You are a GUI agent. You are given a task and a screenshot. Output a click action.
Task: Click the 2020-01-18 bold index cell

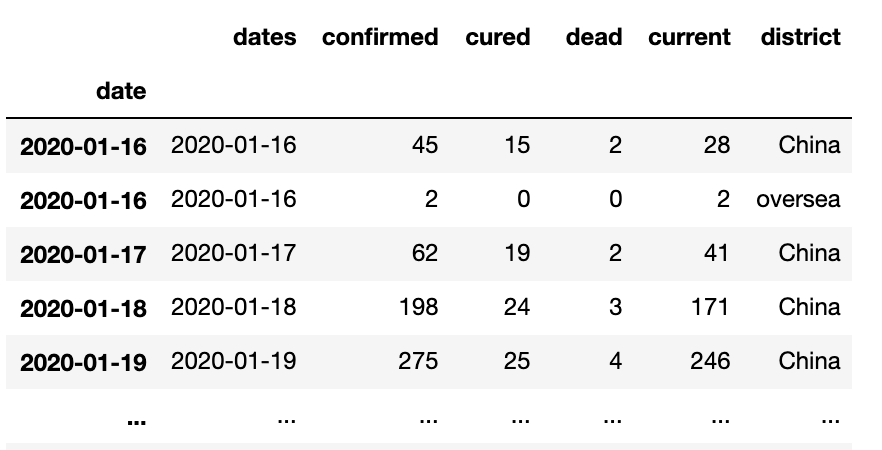click(x=83, y=309)
